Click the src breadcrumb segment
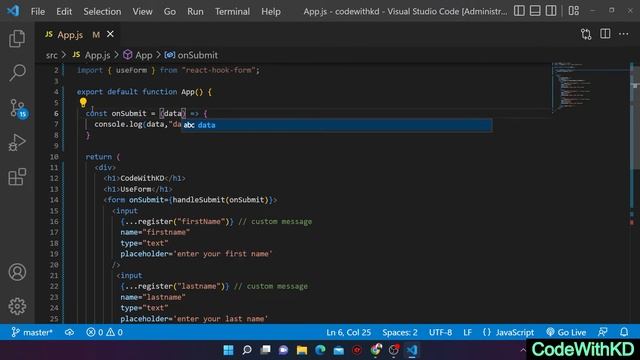Screen dimensions: 640x360 pos(51,55)
